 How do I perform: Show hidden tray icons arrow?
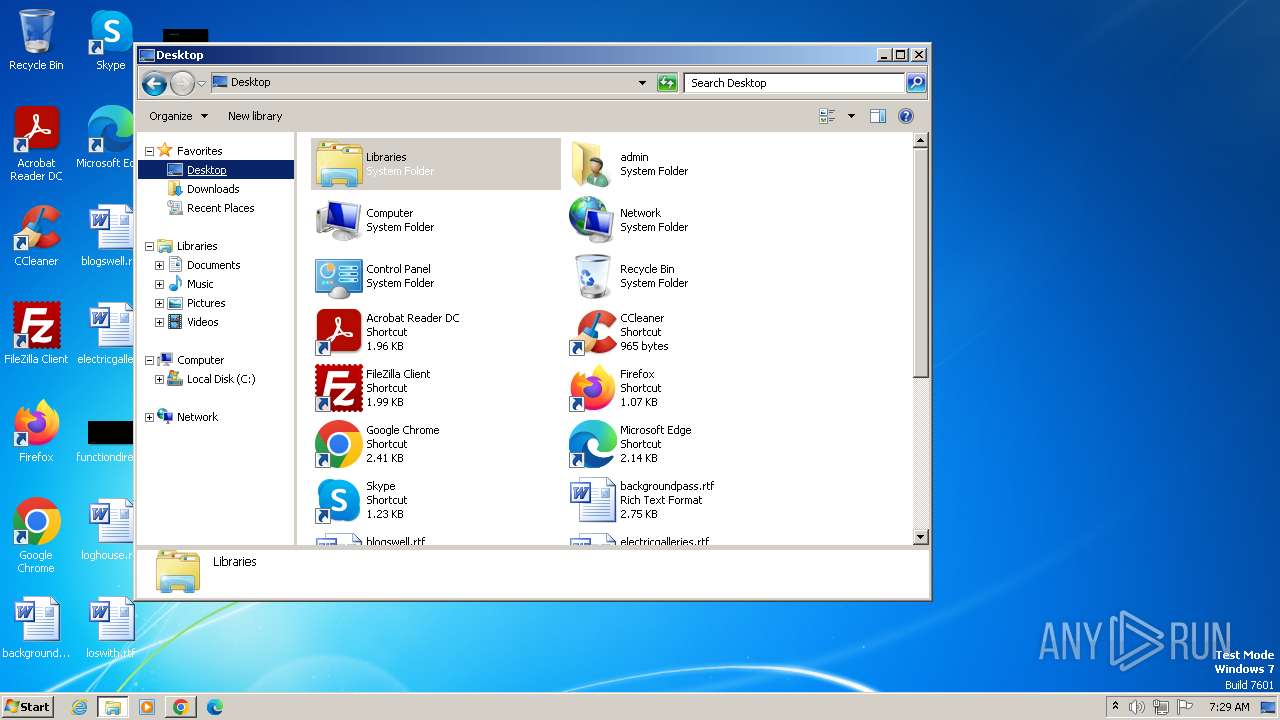pos(1115,707)
